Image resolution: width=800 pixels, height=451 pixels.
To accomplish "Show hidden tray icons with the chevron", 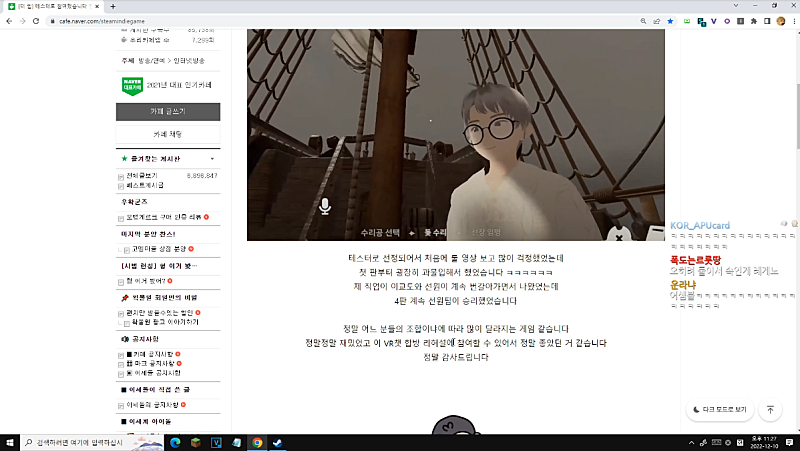I will coord(691,442).
